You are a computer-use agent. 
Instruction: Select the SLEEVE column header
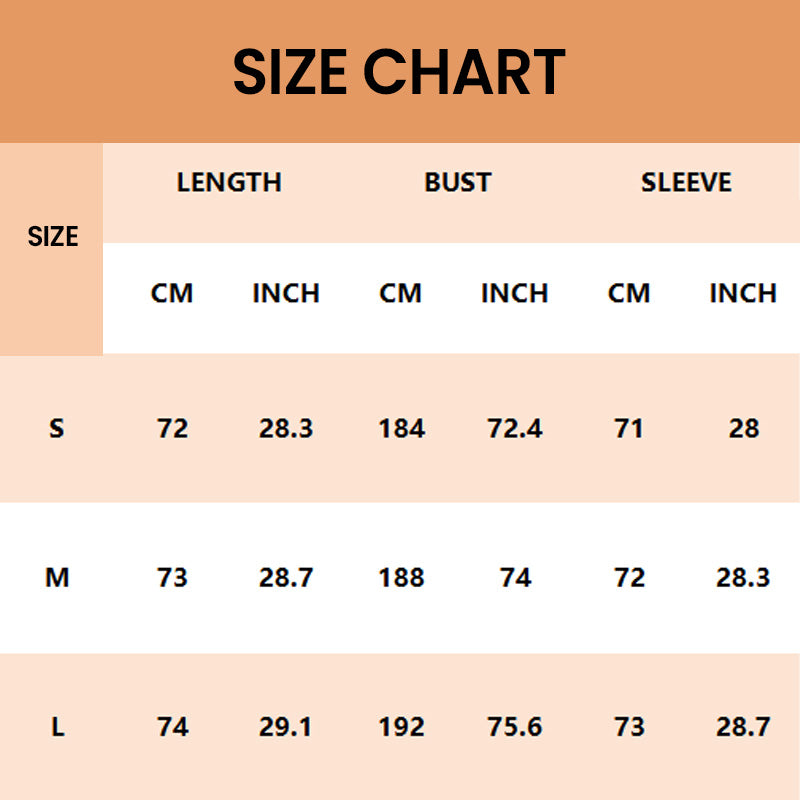tap(686, 182)
